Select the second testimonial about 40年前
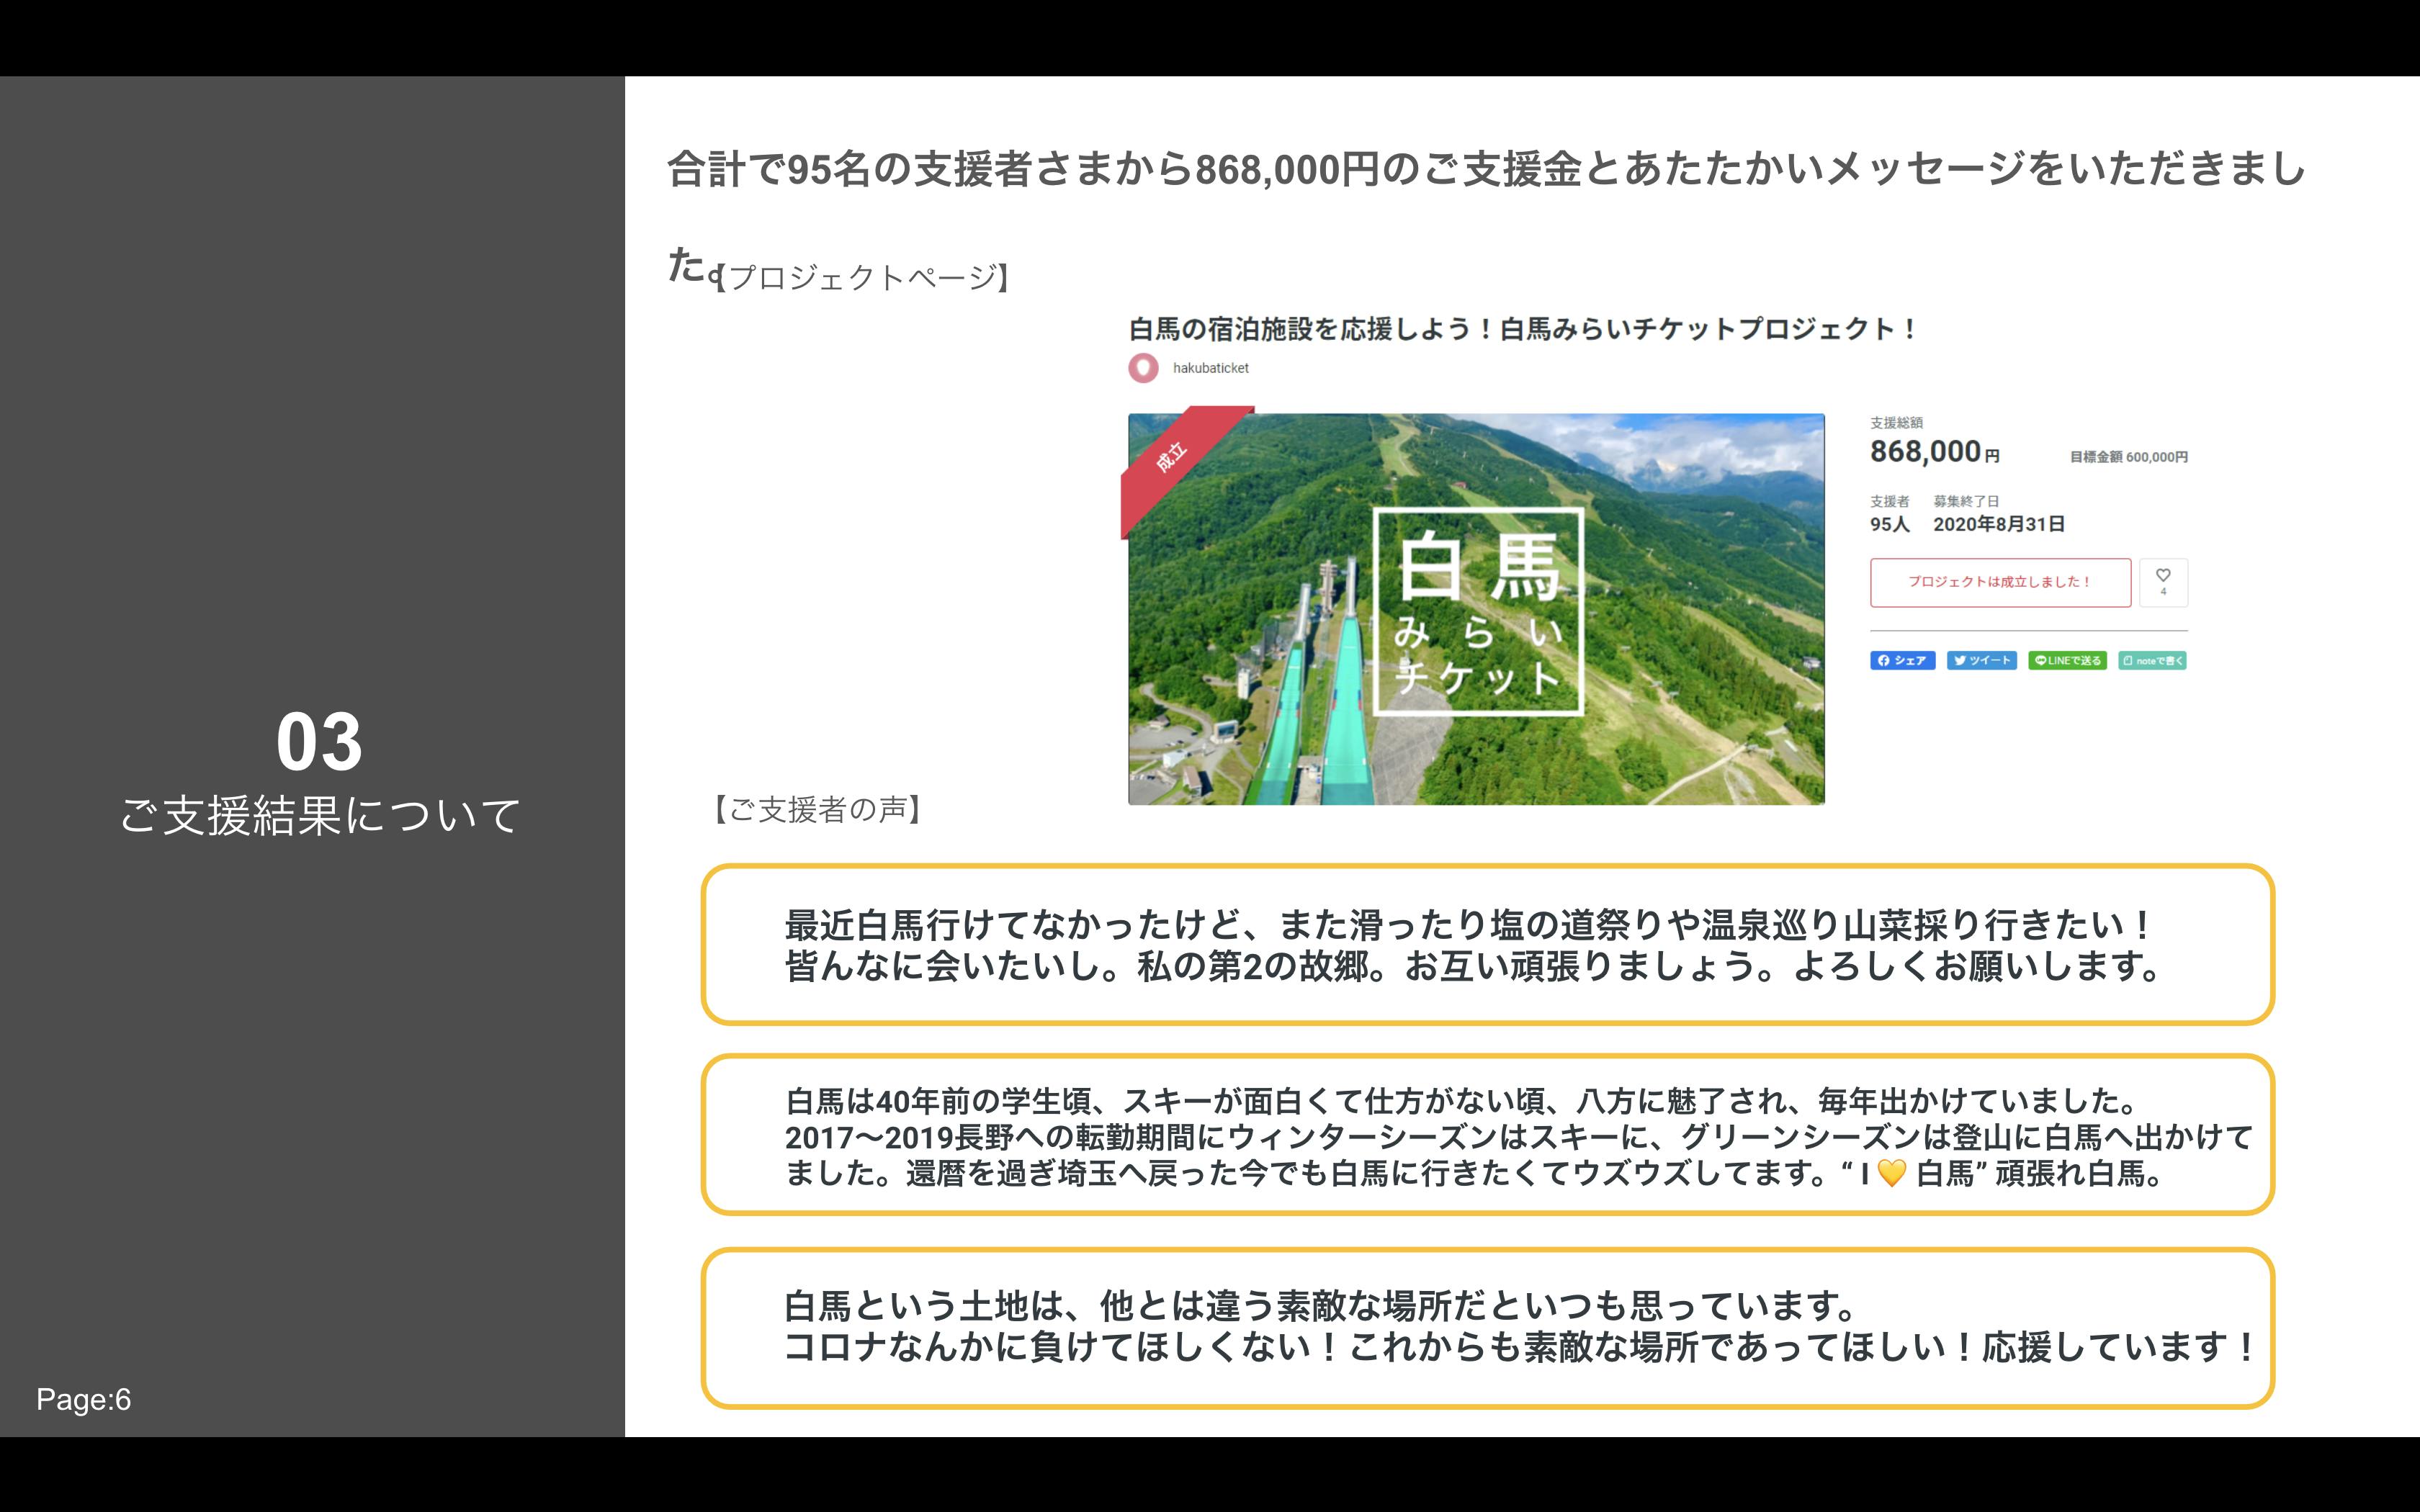Viewport: 2420px width, 1512px height. pos(1487,1135)
